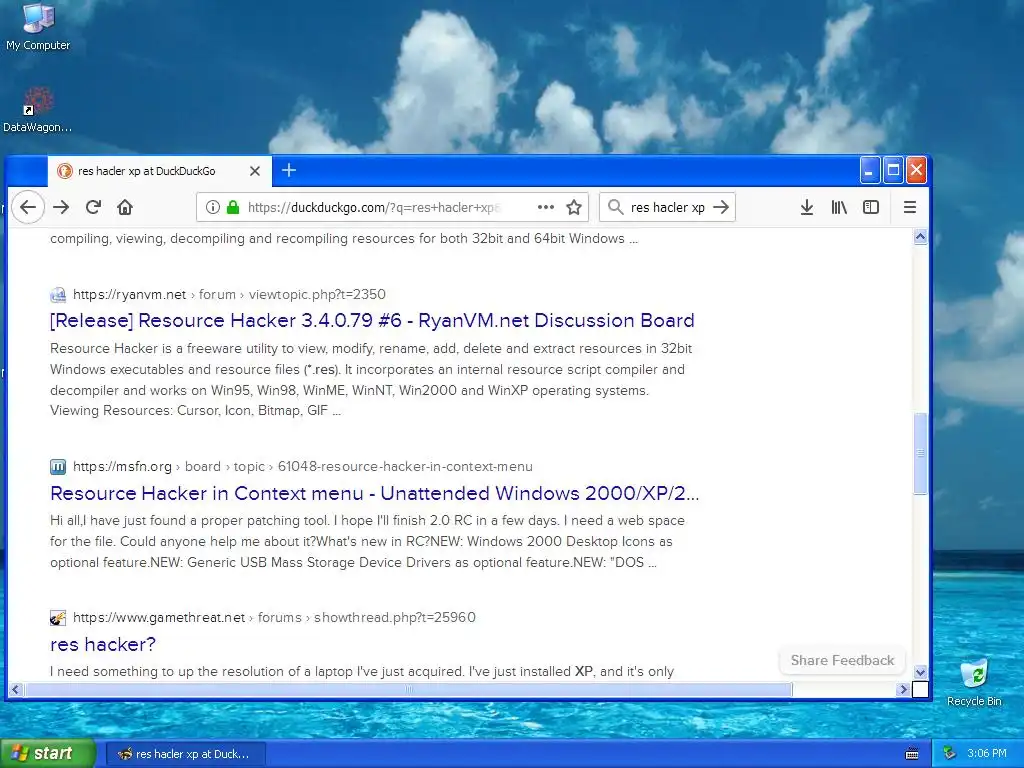The width and height of the screenshot is (1024, 768).
Task: Open the 'res hacker?' result link
Action: click(103, 644)
